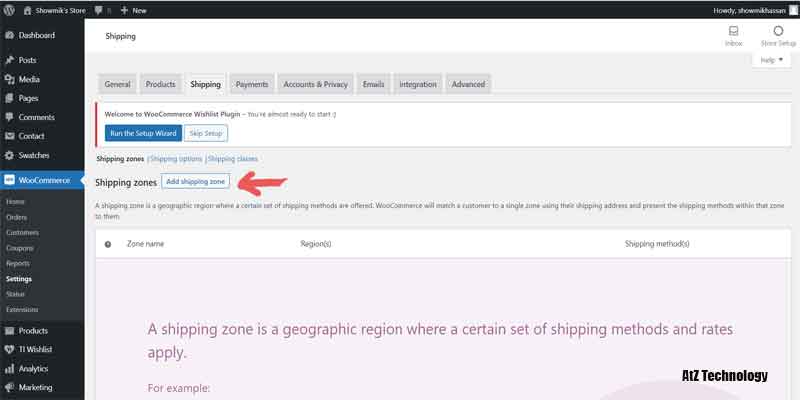Open Coupons under WooCommerce
800x400 pixels.
(x=20, y=248)
